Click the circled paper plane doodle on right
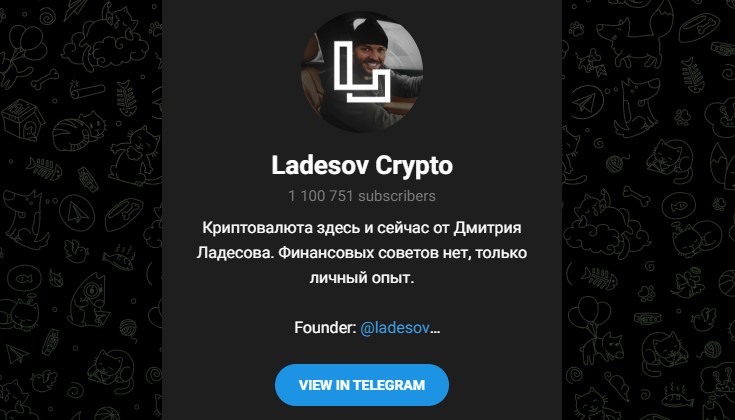Image resolution: width=735 pixels, height=420 pixels. [586, 102]
